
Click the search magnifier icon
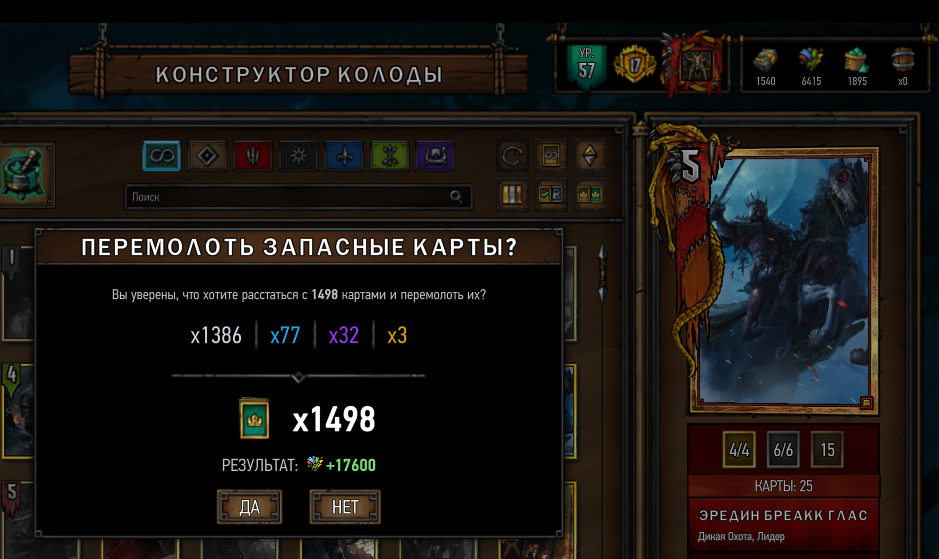(x=456, y=197)
